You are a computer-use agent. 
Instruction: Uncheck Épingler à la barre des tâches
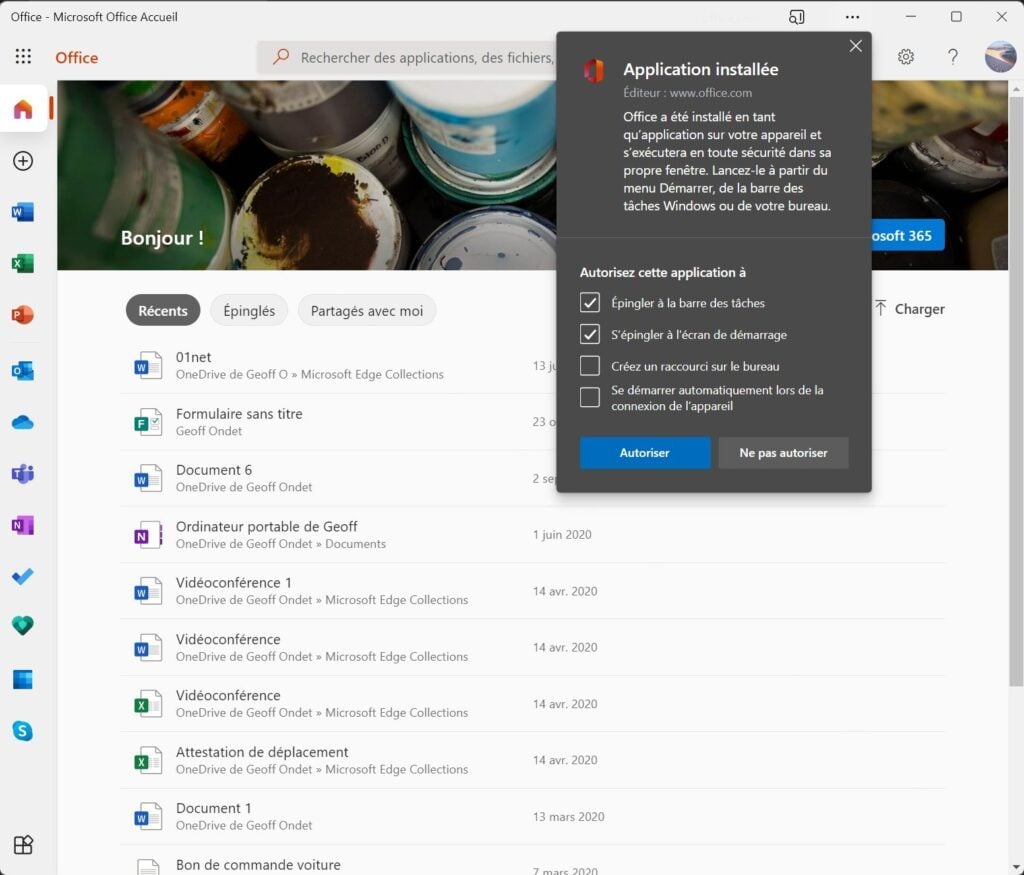tap(590, 302)
